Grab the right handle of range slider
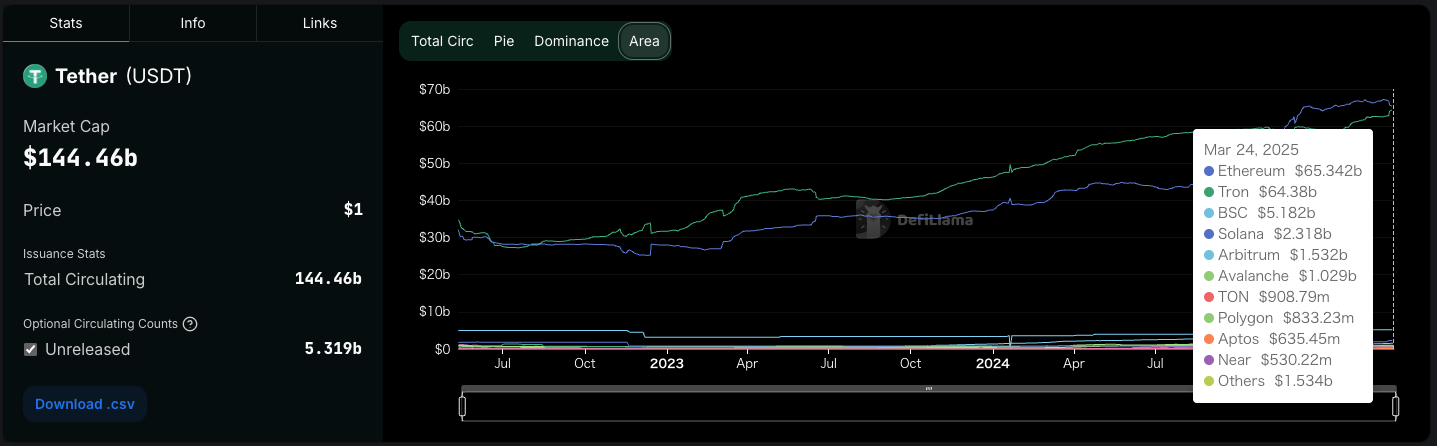This screenshot has width=1437, height=446. pos(1395,406)
